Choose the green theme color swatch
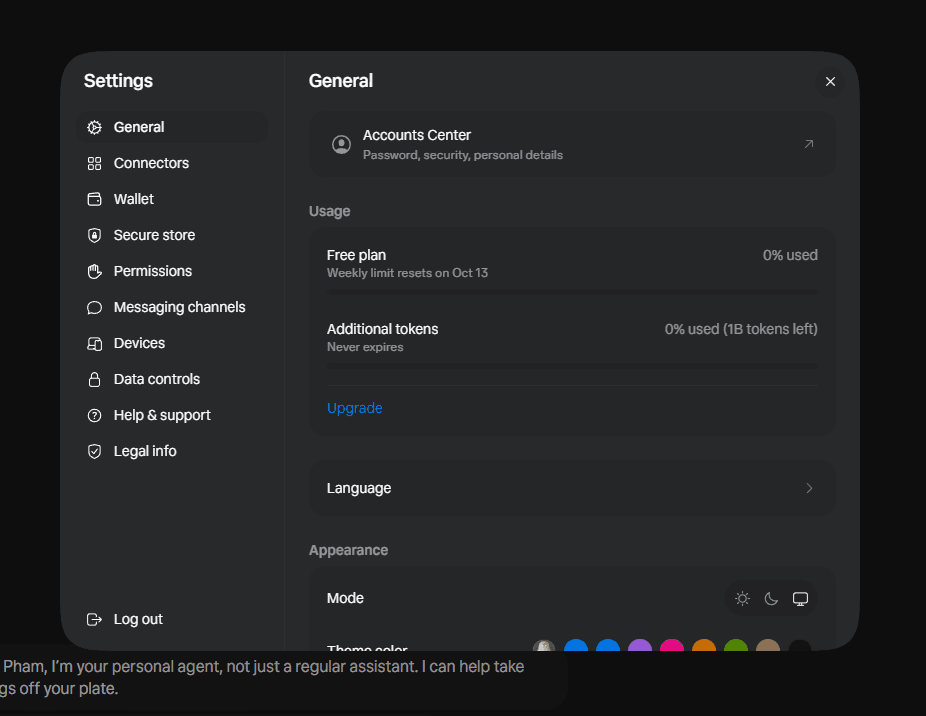Viewport: 926px width, 716px height. click(736, 645)
